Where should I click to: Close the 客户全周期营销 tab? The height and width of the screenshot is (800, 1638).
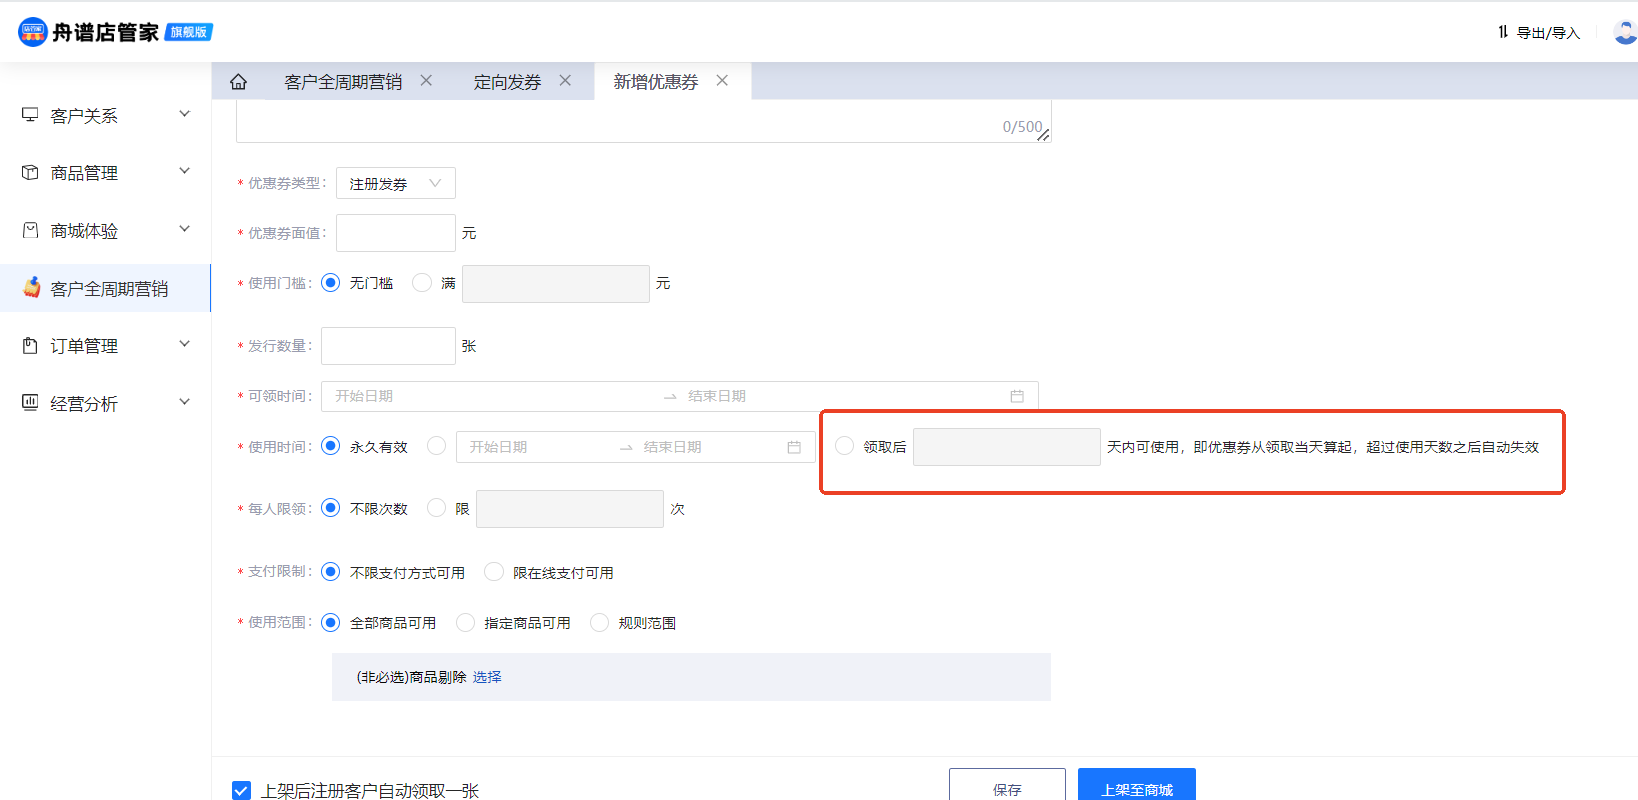click(x=426, y=81)
